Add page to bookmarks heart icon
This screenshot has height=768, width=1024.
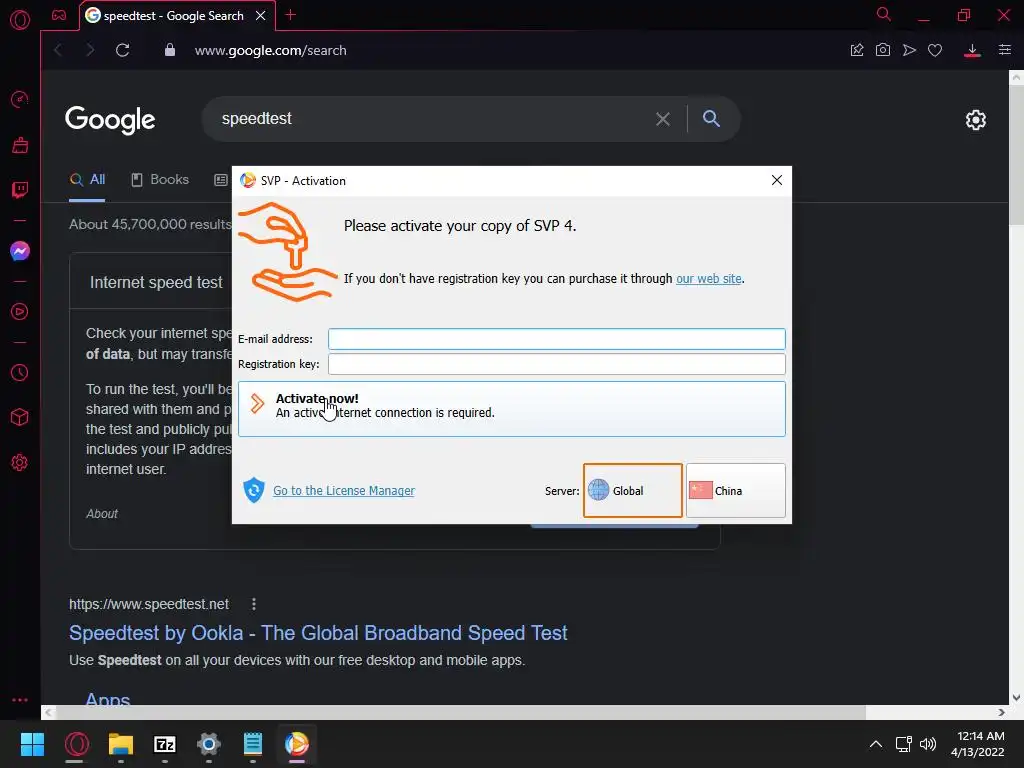click(935, 50)
